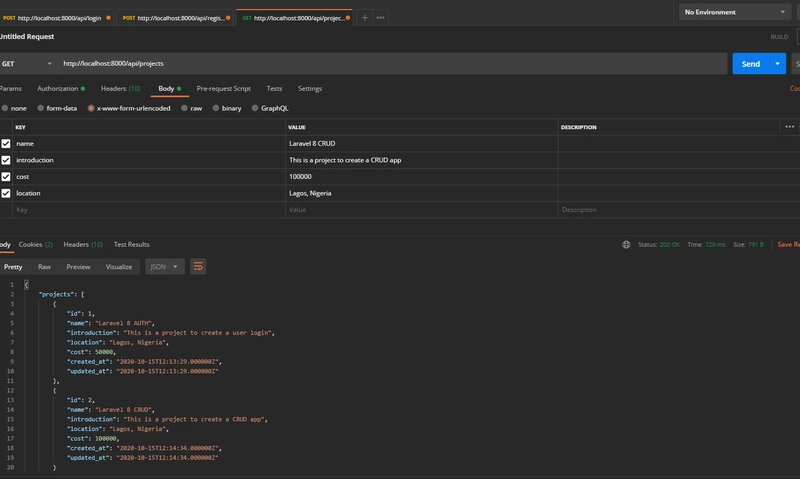
Task: Open the request Headers (10) tab
Action: [x=120, y=88]
